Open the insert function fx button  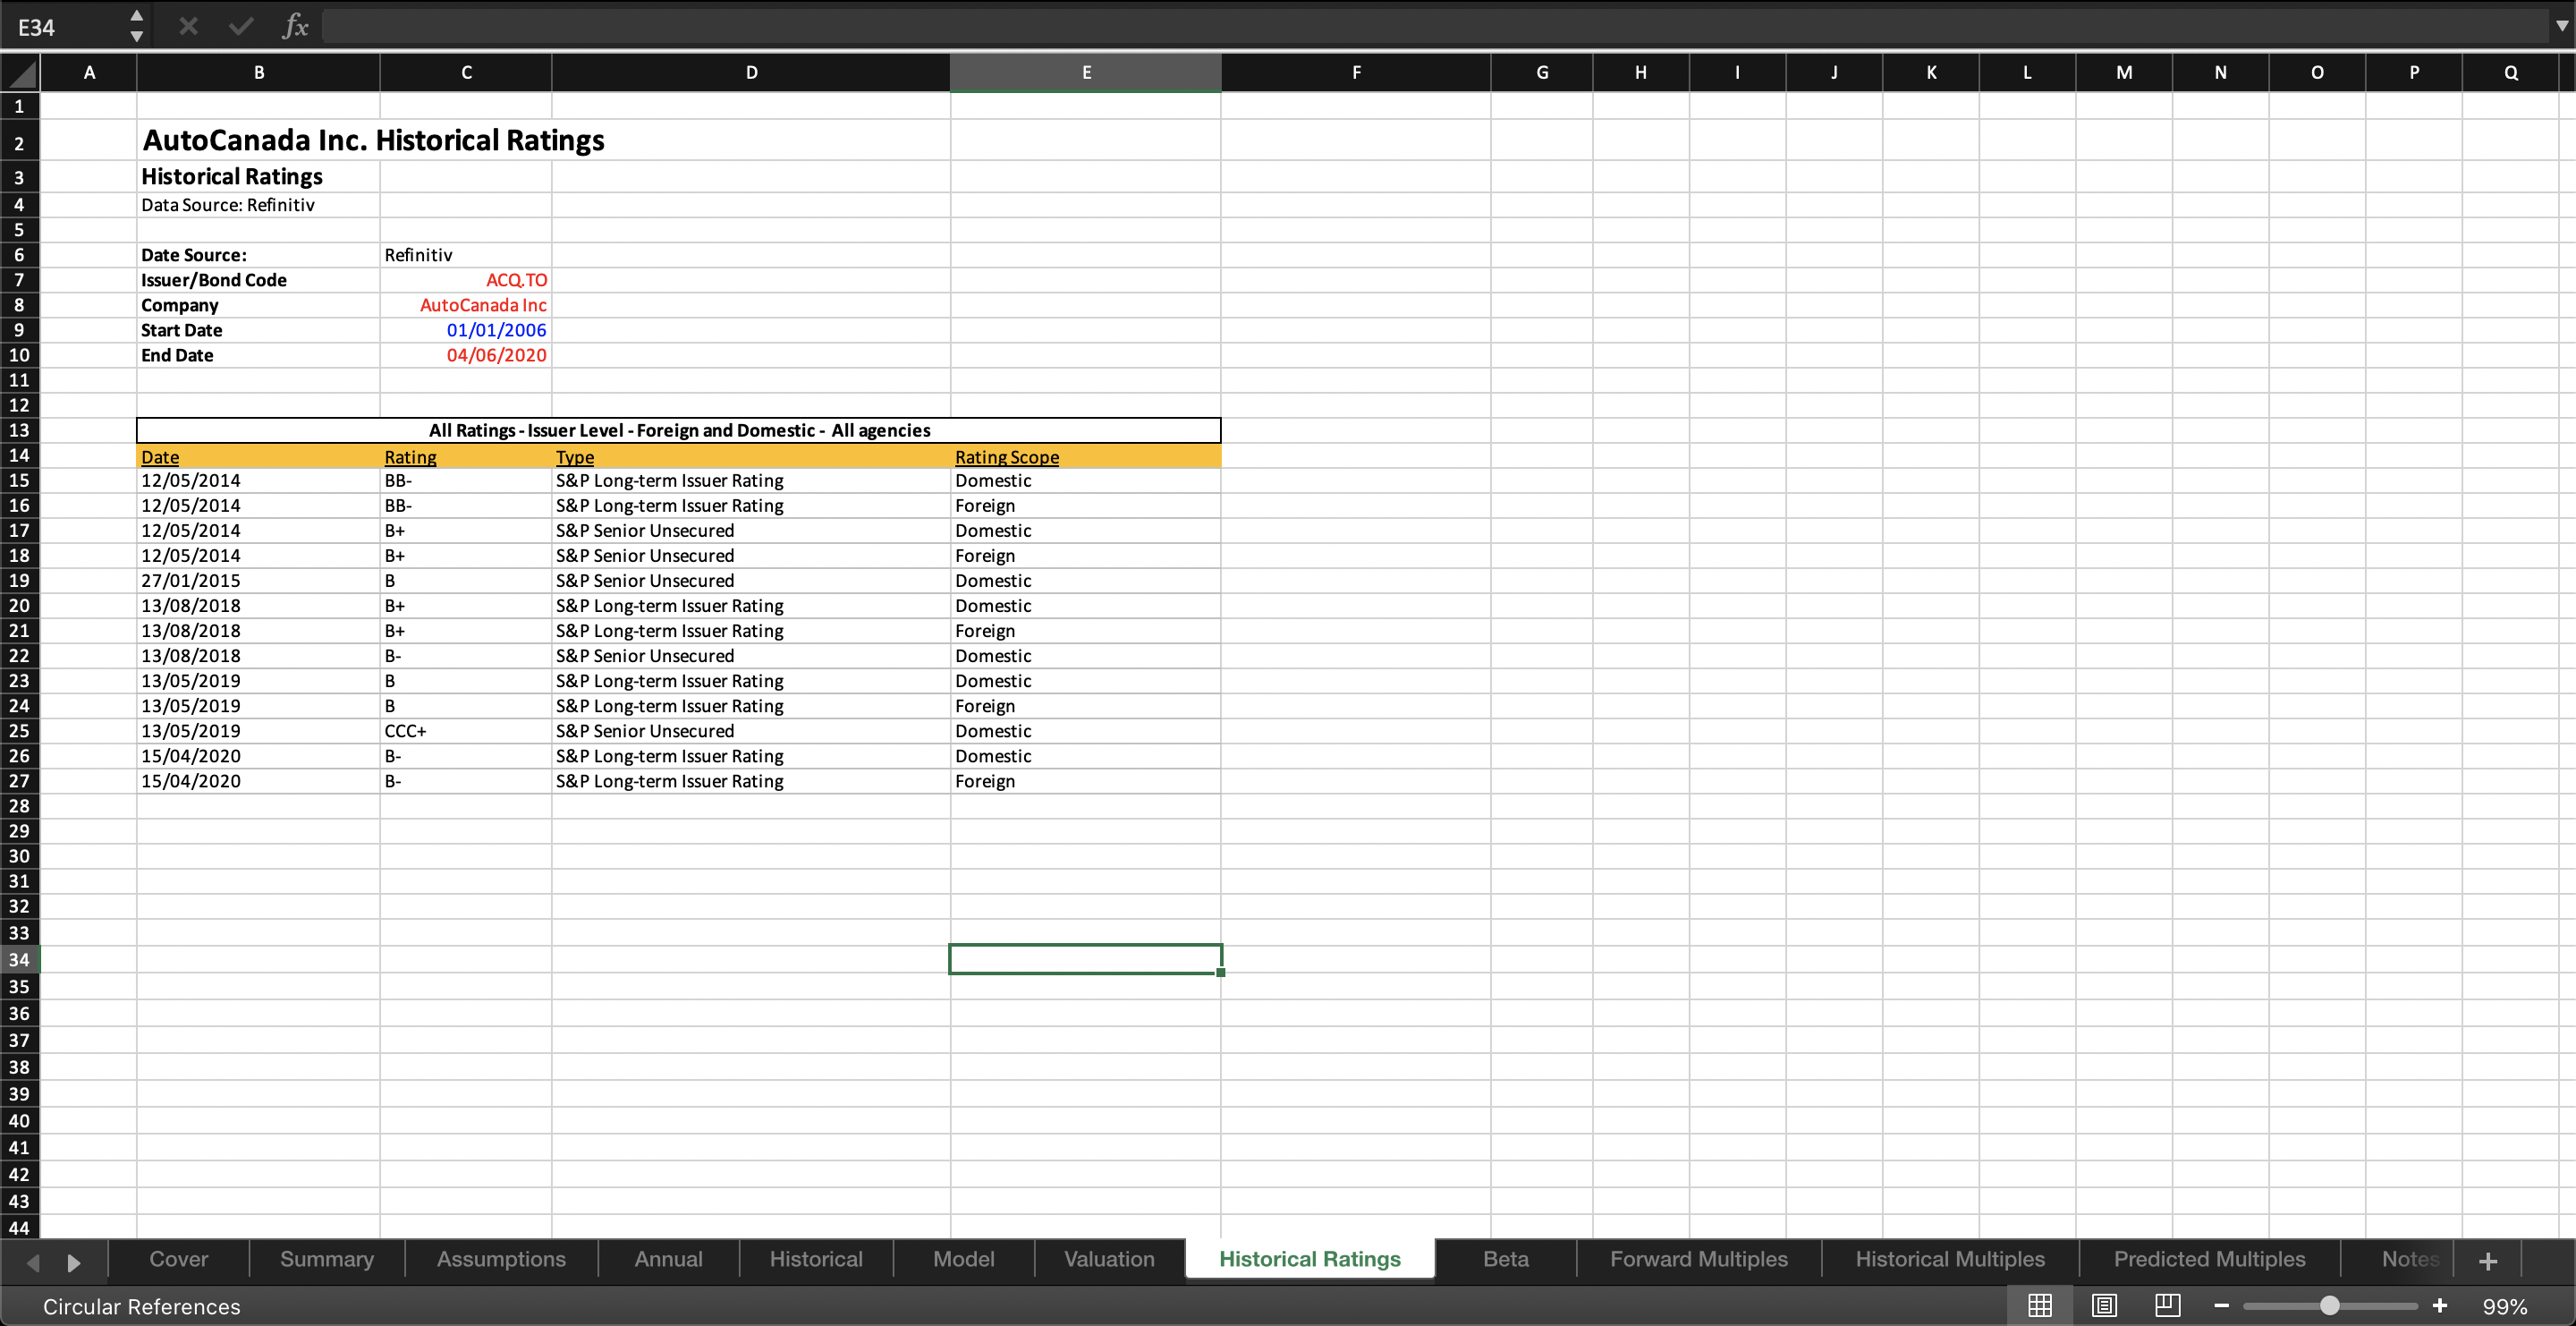coord(295,26)
